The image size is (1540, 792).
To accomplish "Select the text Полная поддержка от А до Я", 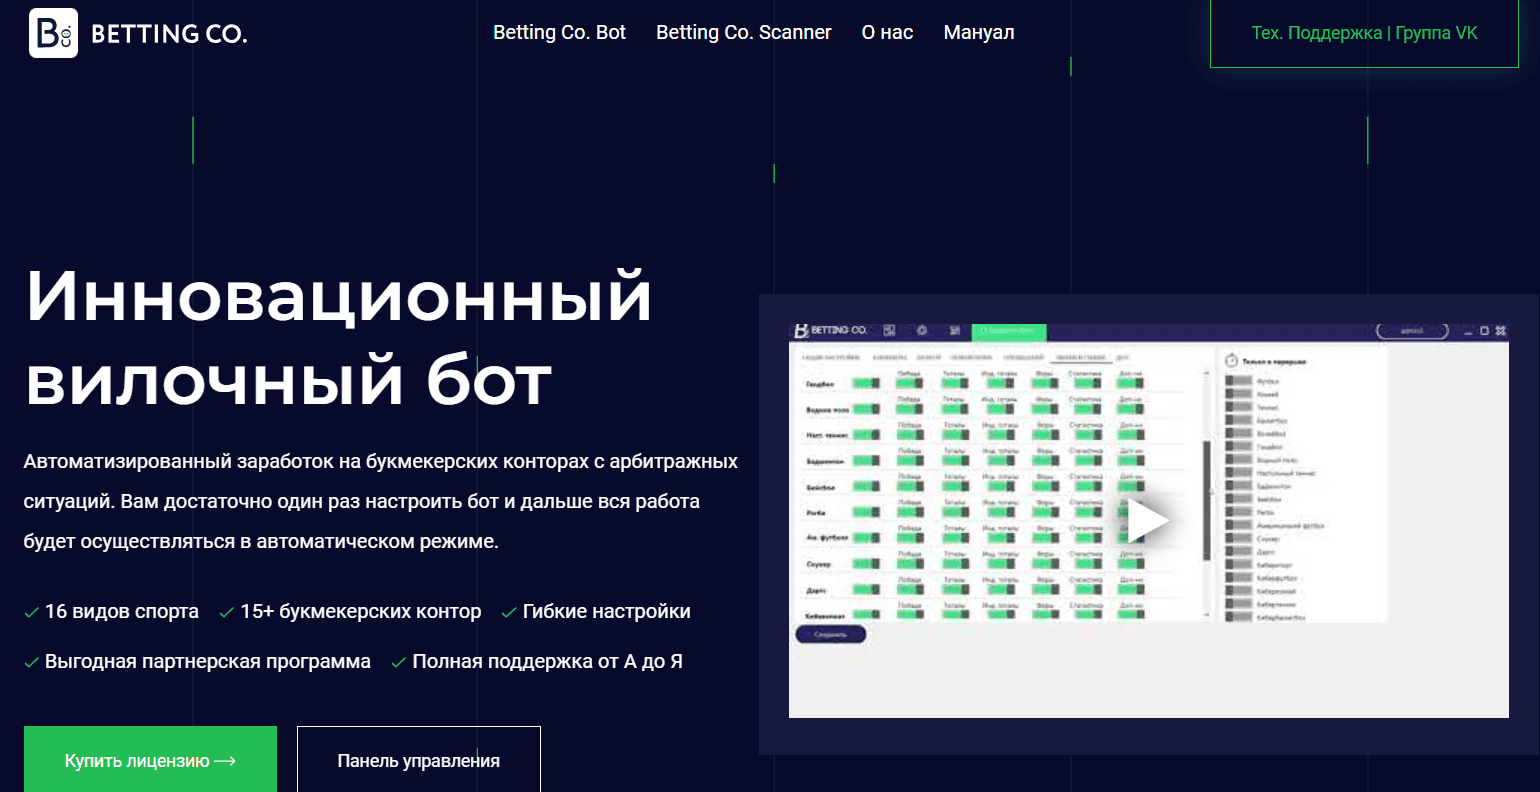I will [548, 661].
